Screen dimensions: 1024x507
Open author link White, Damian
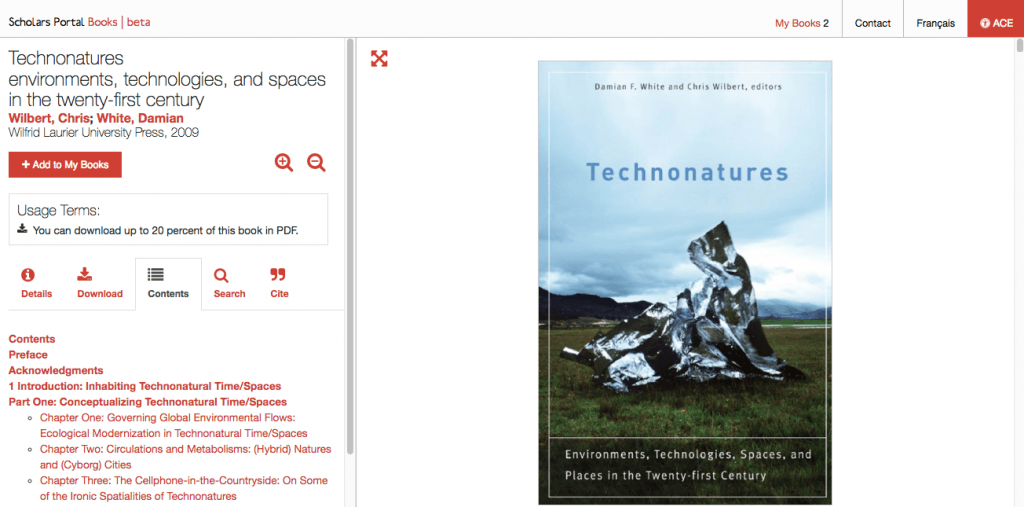click(140, 118)
